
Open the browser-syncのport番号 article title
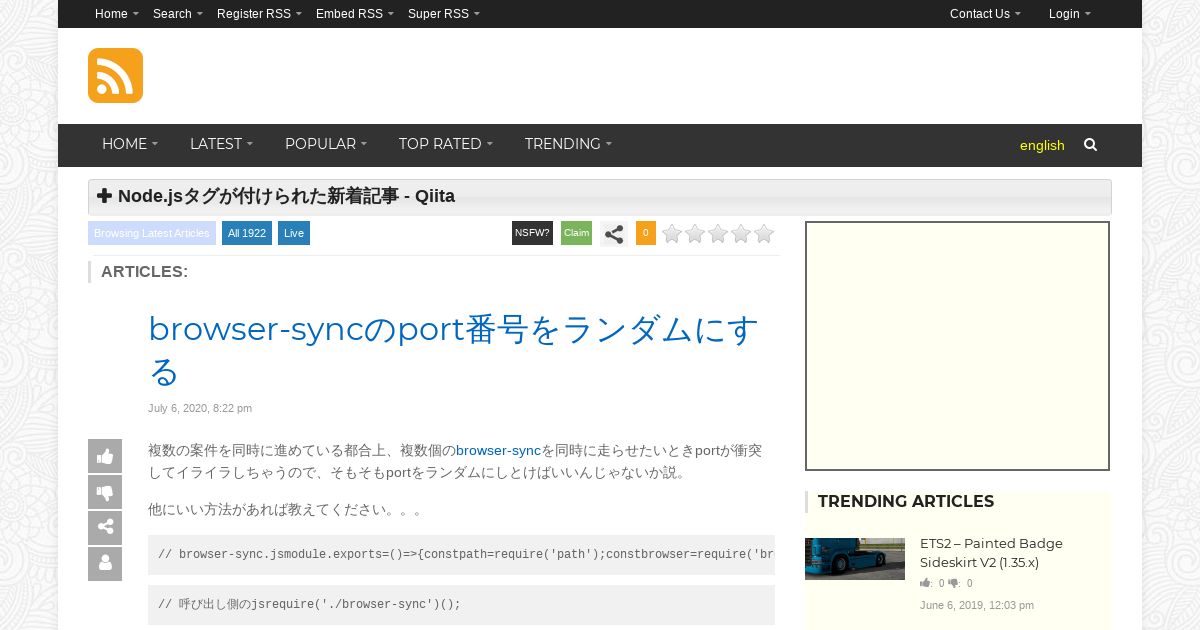click(x=453, y=349)
